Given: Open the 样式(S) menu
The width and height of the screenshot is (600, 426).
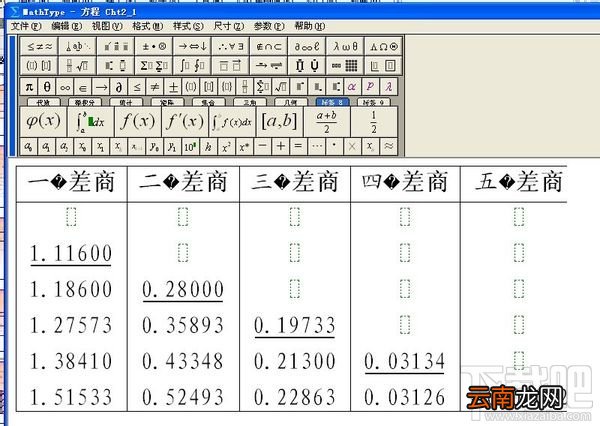Looking at the screenshot, I should click(188, 26).
